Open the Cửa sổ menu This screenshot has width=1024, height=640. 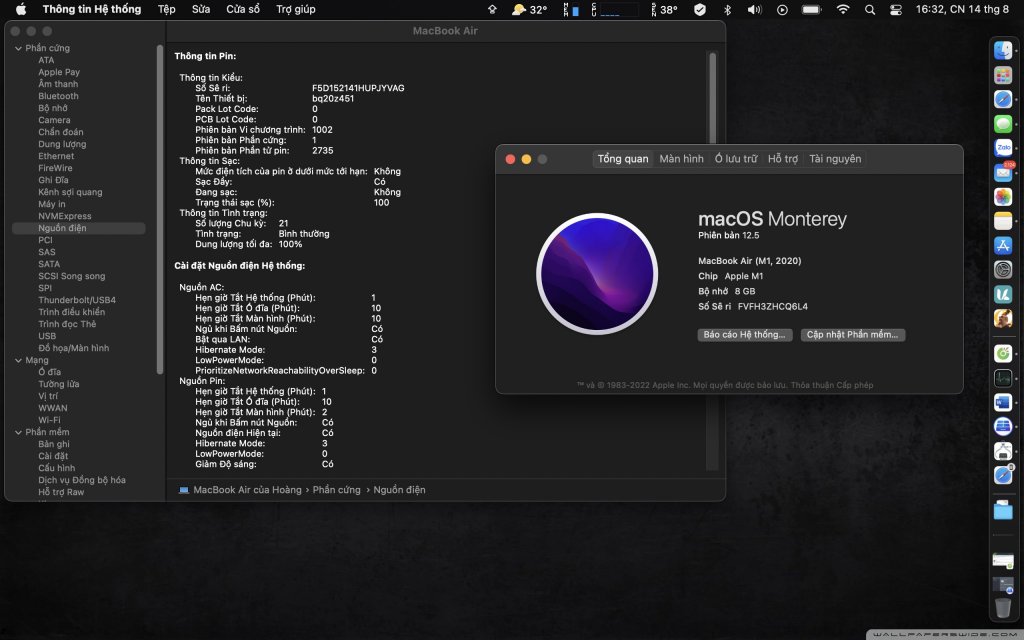pyautogui.click(x=243, y=9)
